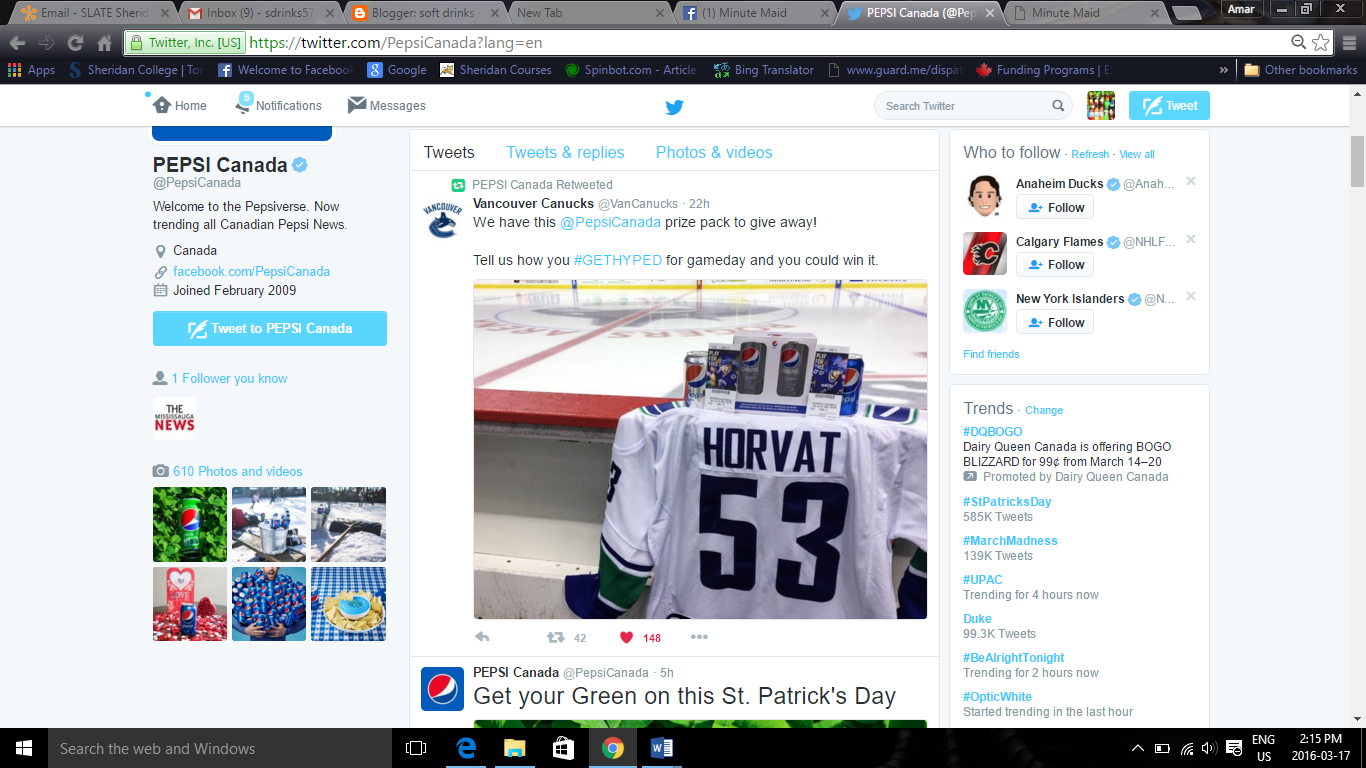The image size is (1366, 768).
Task: Go back with the browser back arrow
Action: click(17, 43)
